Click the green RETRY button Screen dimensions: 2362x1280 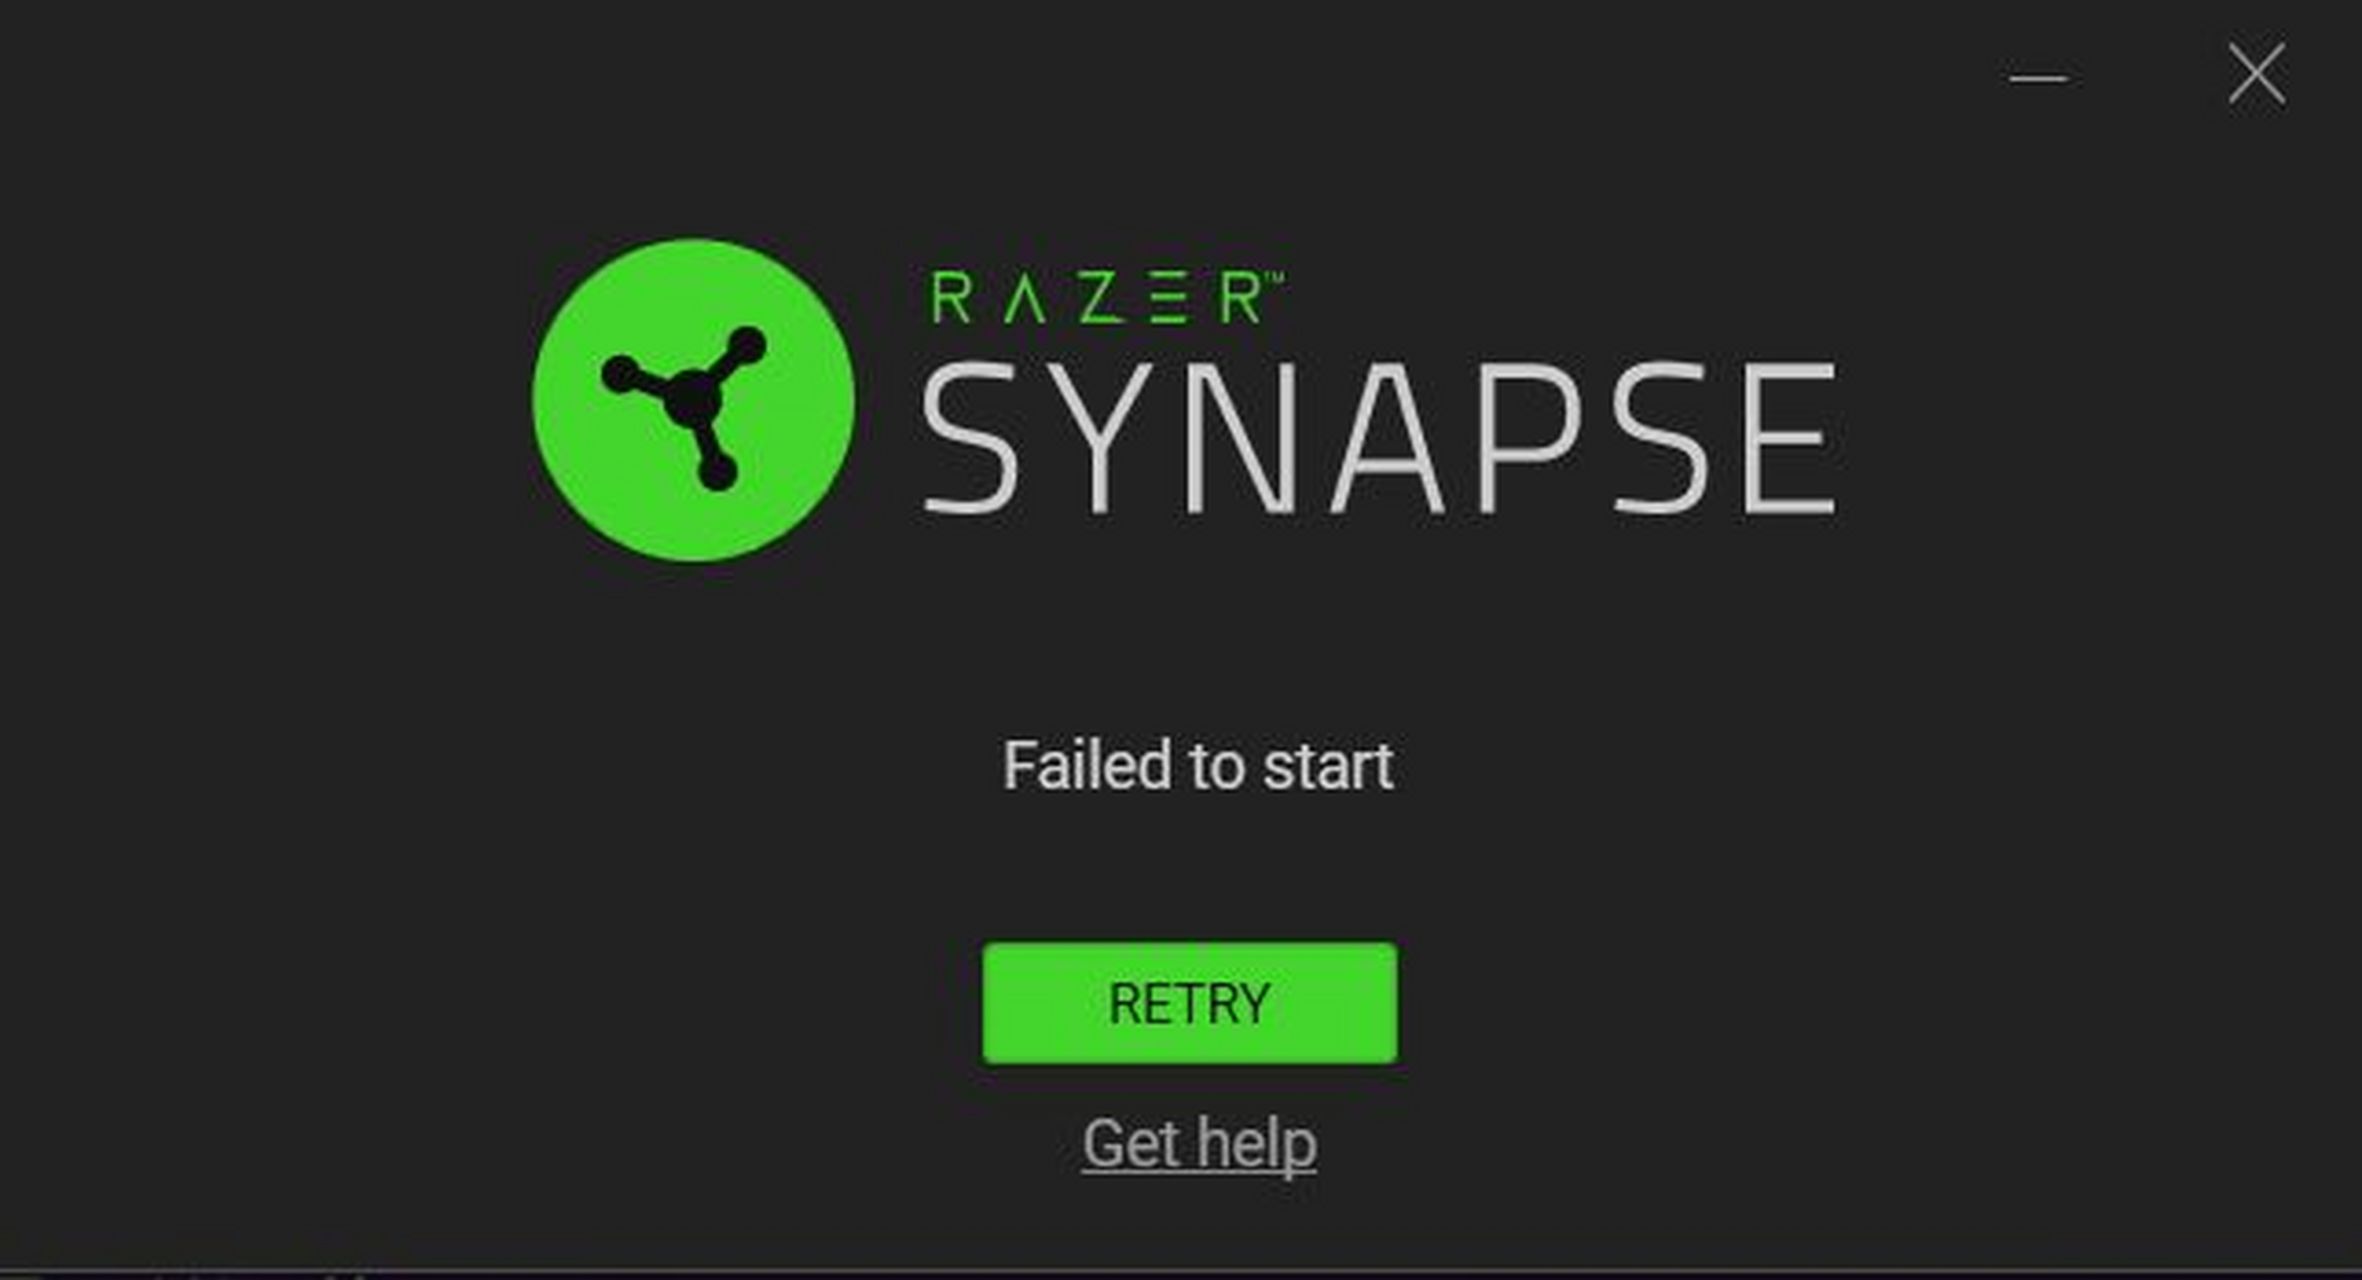pos(1190,1003)
